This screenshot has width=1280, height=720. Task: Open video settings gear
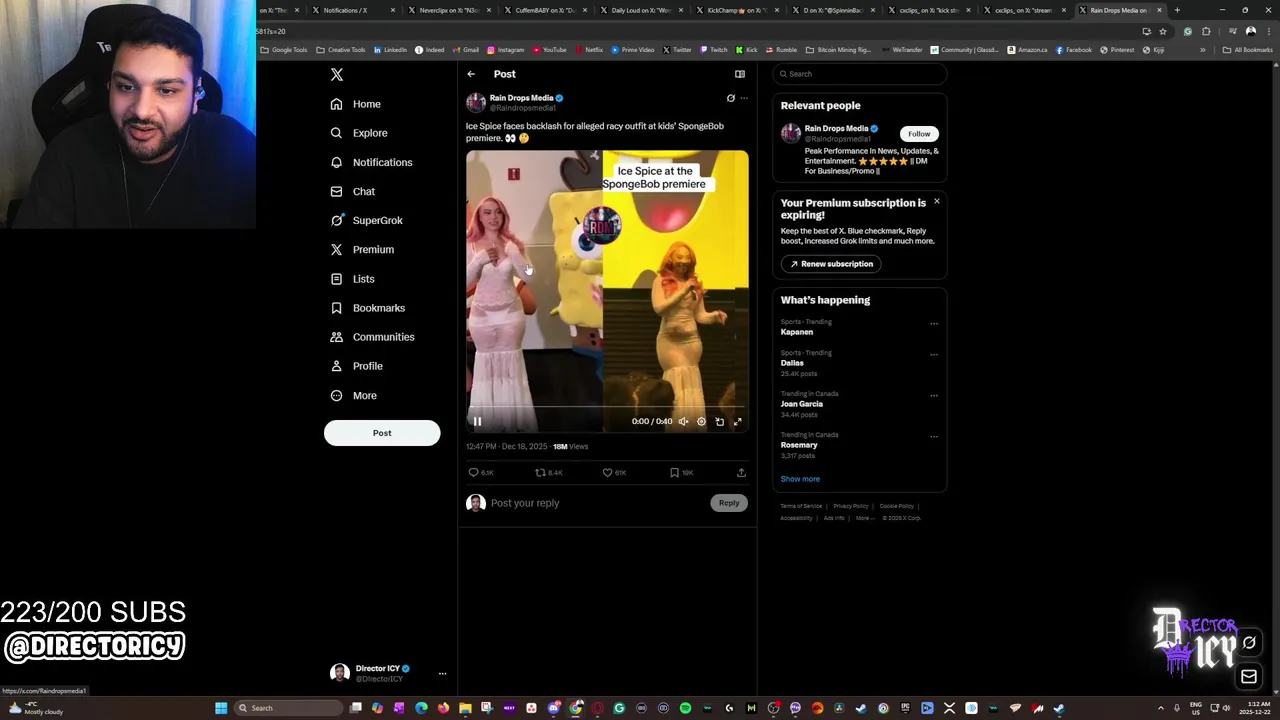tap(702, 421)
